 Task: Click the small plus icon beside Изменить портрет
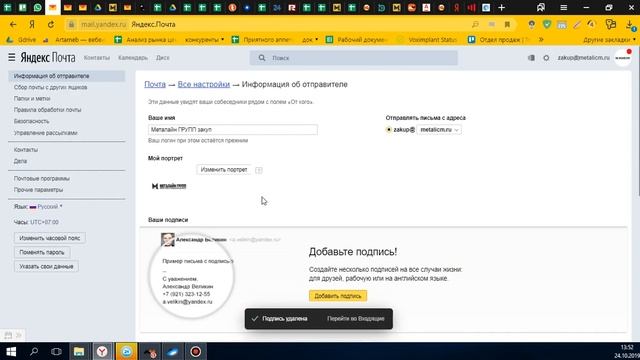coord(258,170)
